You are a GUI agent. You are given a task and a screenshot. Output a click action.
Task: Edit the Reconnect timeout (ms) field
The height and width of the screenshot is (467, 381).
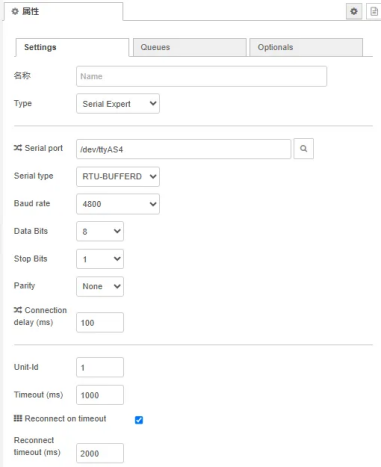100,453
